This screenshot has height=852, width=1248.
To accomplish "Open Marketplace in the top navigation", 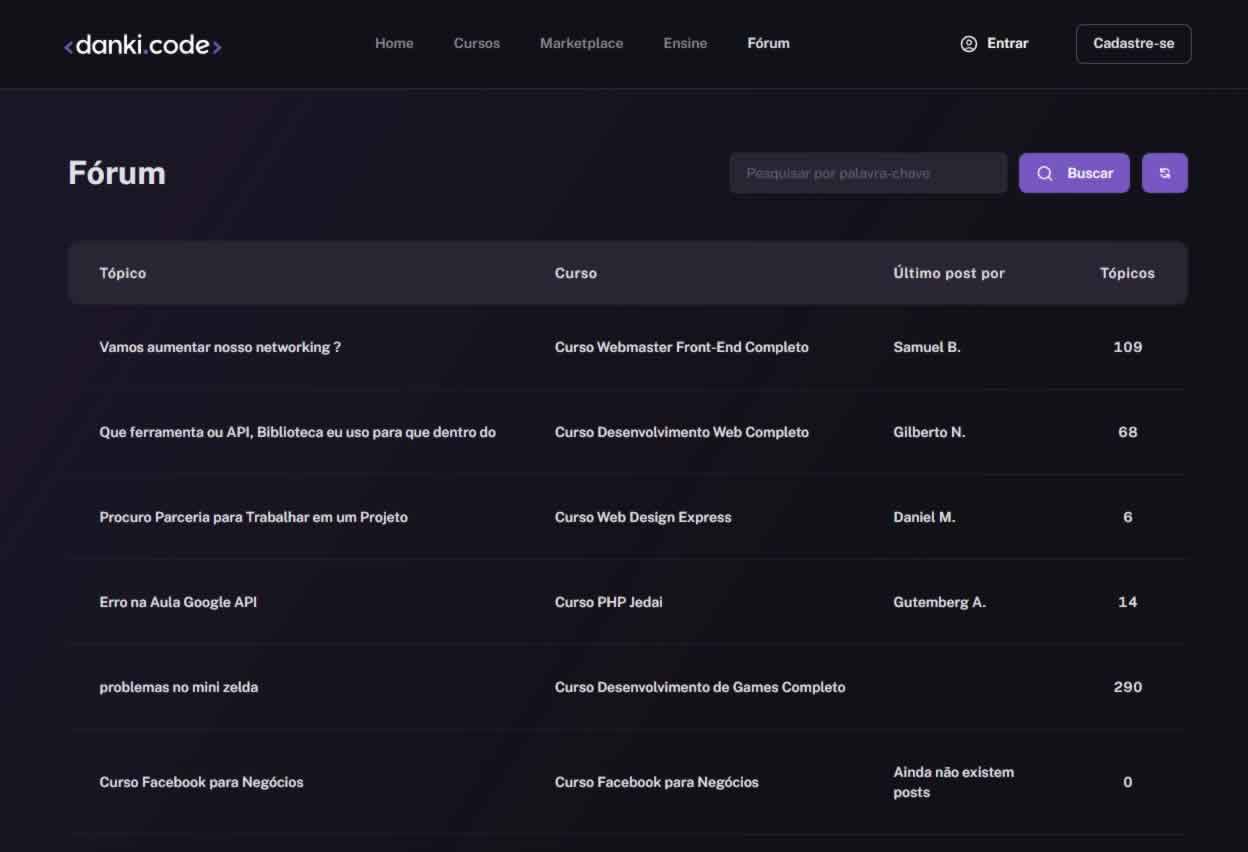I will (x=581, y=44).
